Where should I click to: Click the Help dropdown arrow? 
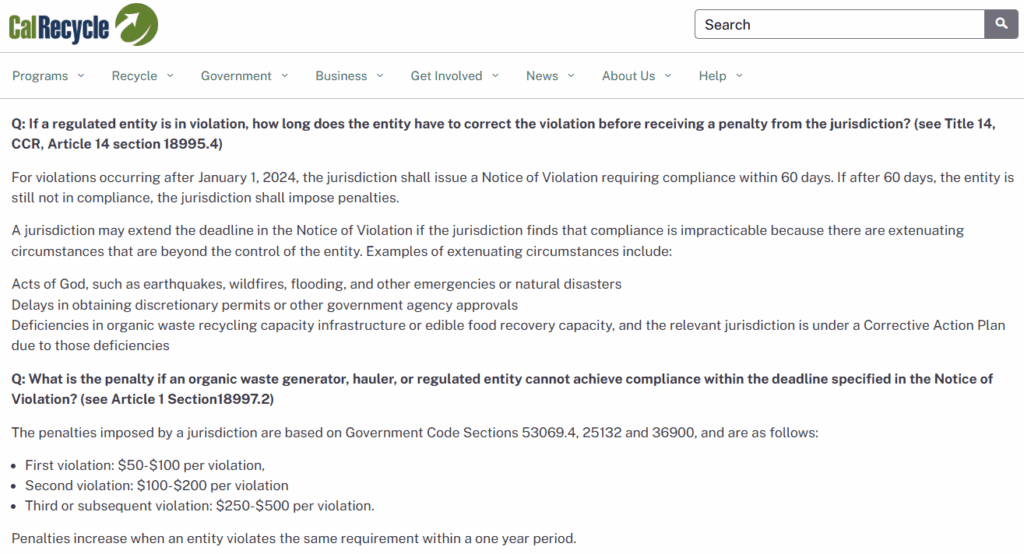[x=739, y=76]
